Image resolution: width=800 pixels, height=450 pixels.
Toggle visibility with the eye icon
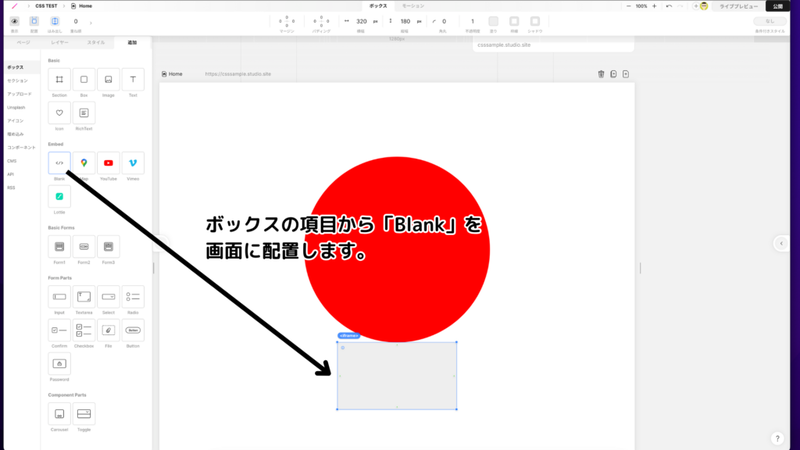[x=14, y=21]
